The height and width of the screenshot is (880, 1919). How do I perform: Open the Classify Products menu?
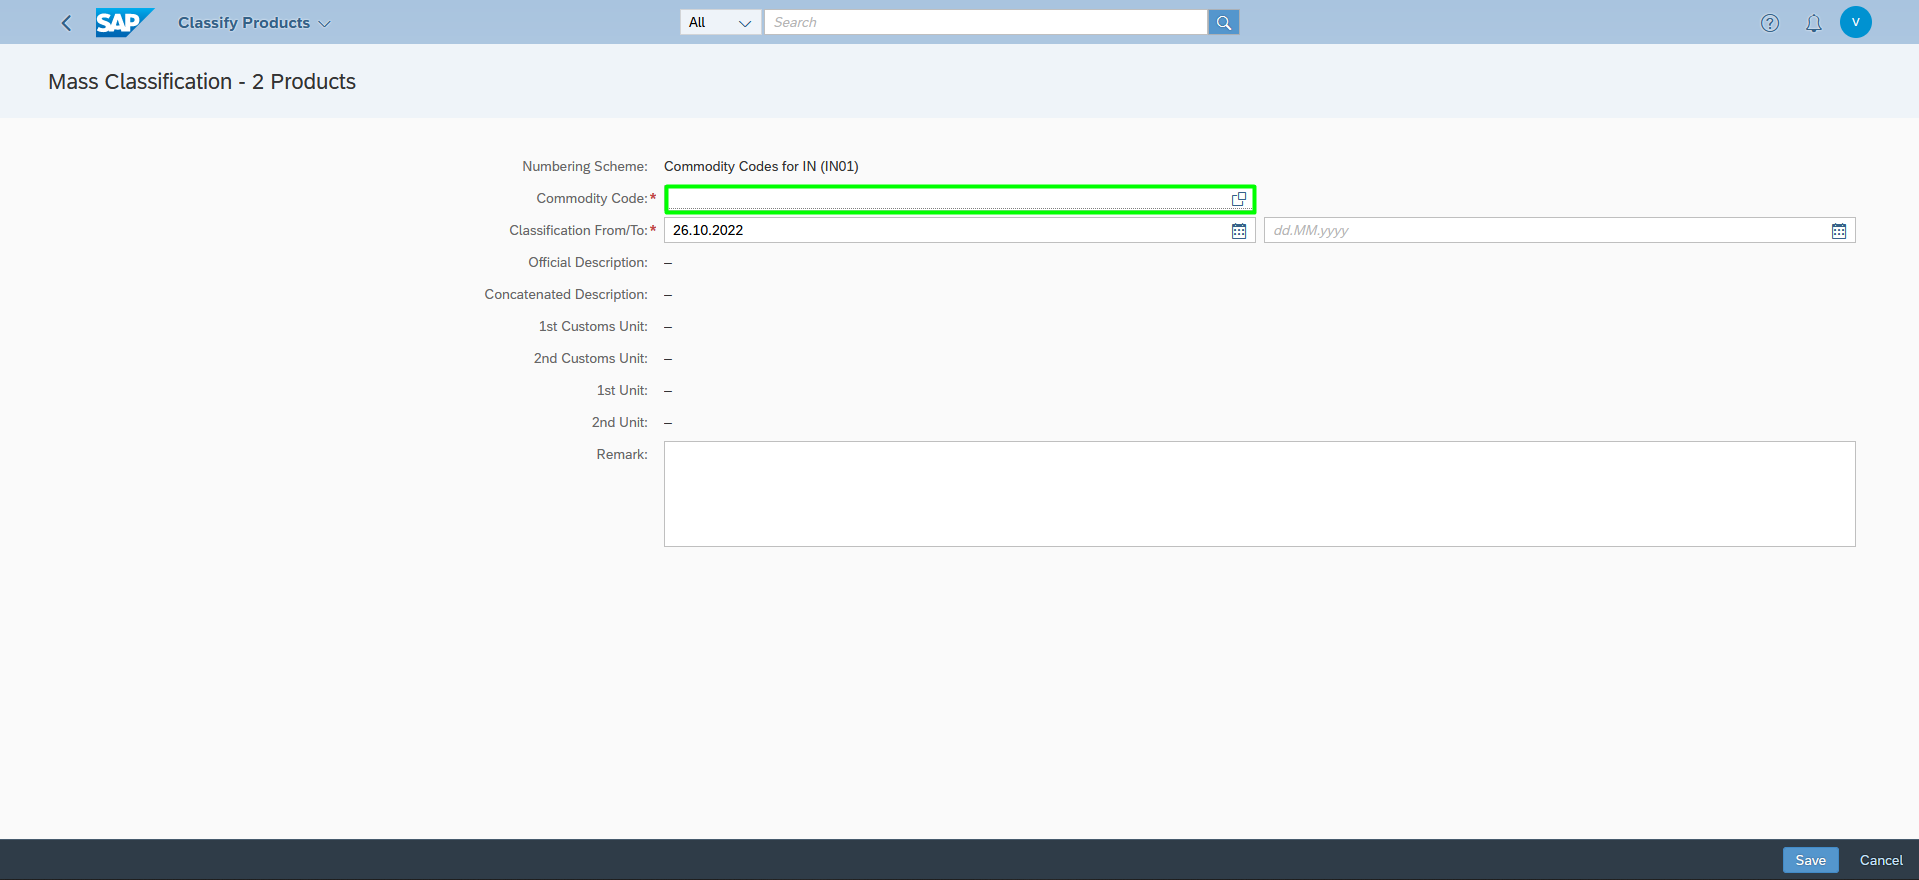(x=254, y=22)
